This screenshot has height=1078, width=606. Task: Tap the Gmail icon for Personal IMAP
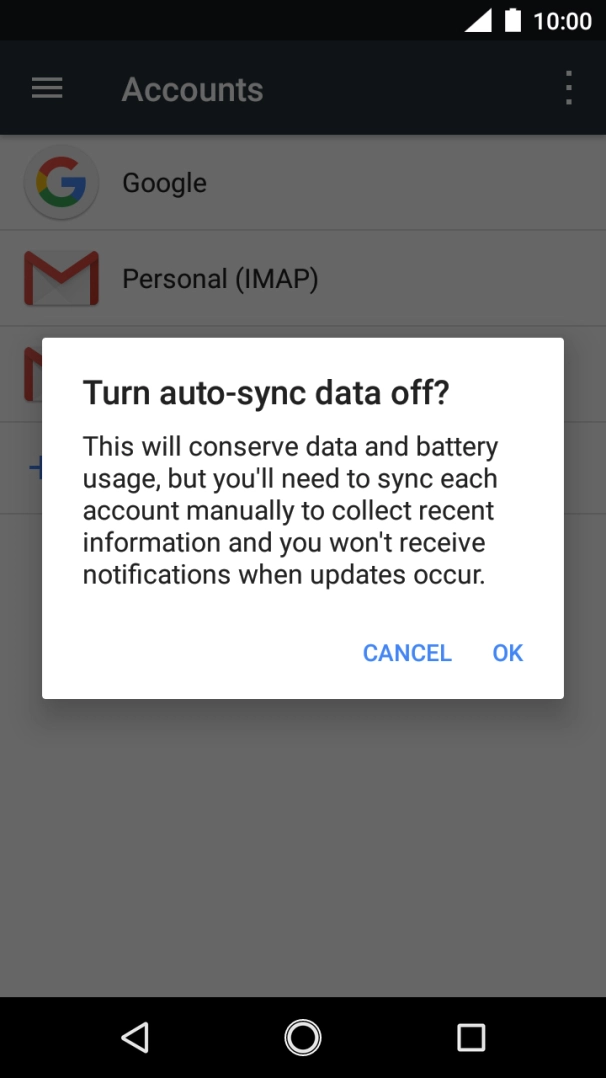(x=61, y=278)
